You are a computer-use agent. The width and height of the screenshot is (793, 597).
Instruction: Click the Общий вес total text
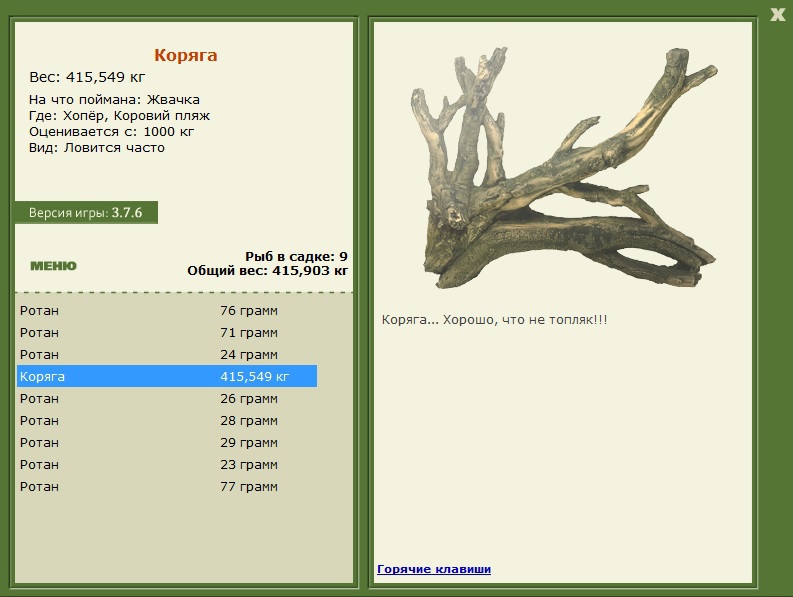pos(268,271)
